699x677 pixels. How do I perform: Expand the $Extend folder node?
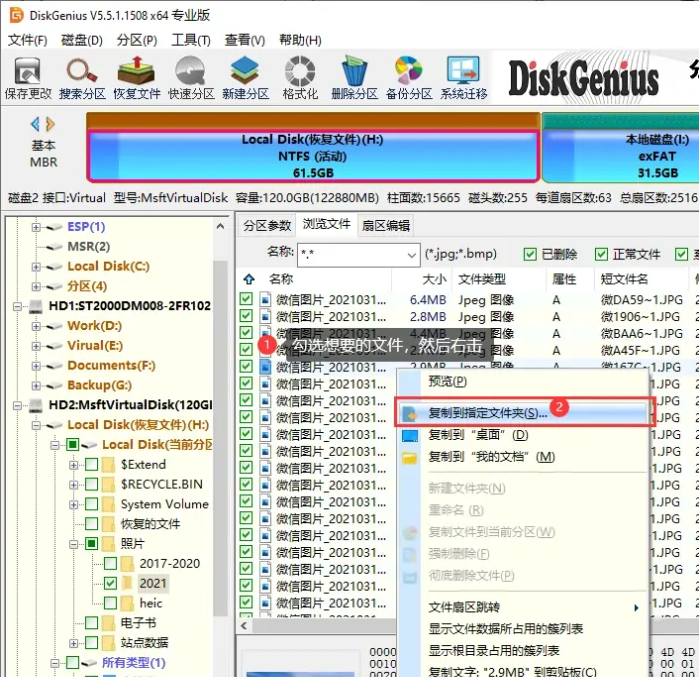[x=74, y=465]
